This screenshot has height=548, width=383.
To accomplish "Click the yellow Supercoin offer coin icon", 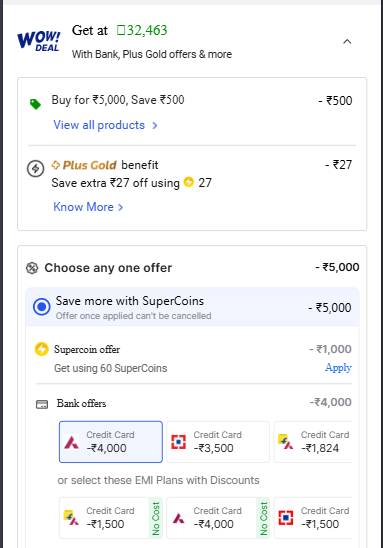I will pos(42,349).
